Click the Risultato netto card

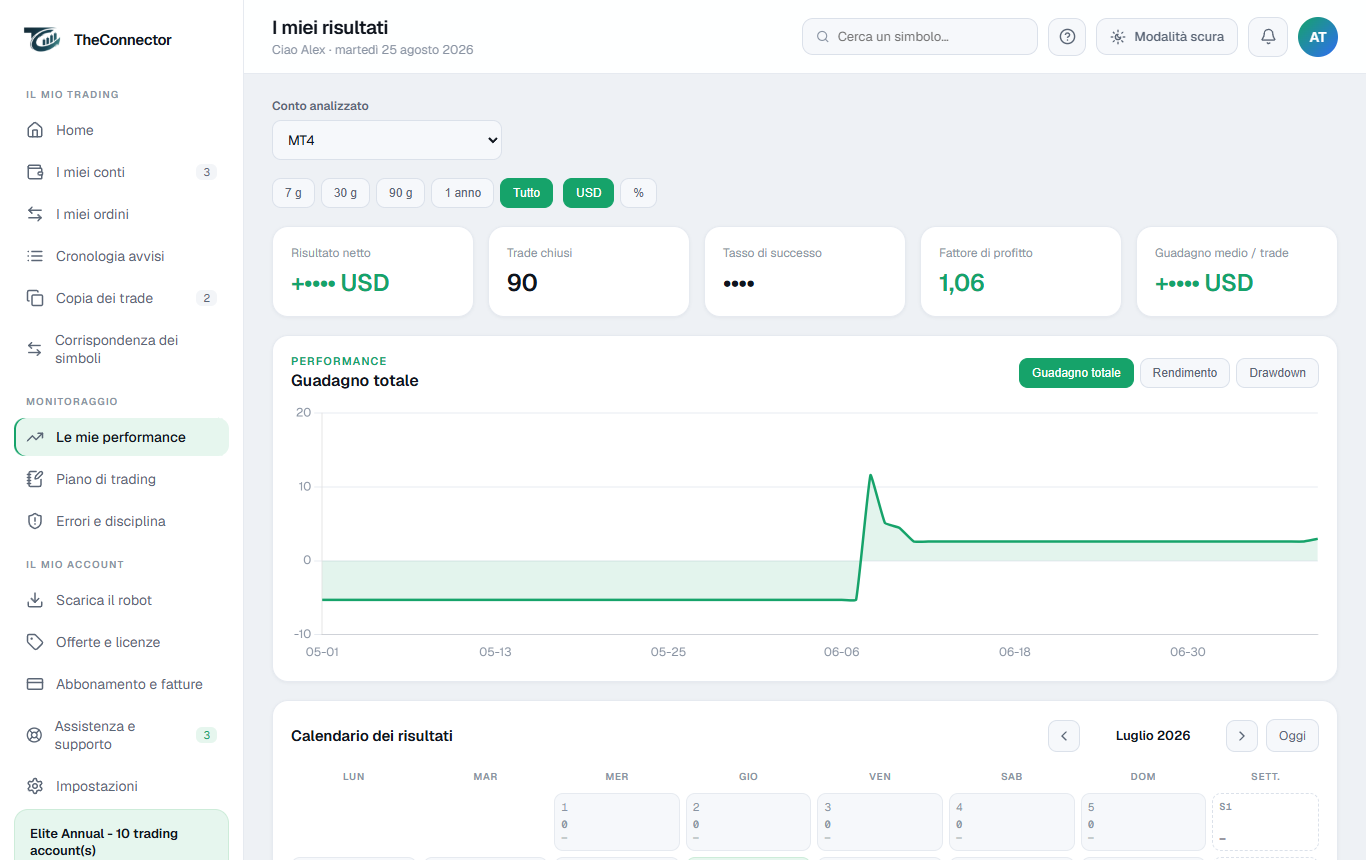[373, 272]
